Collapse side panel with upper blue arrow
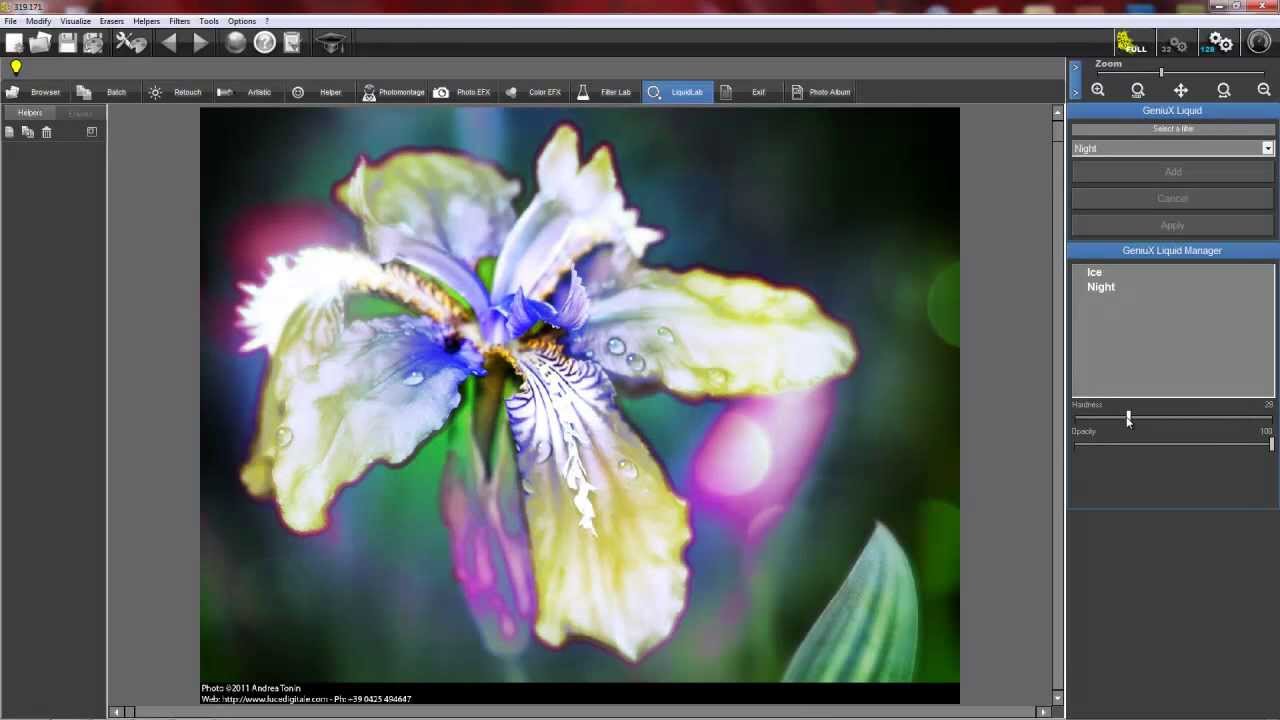Screen dimensions: 1280x720 point(1075,68)
